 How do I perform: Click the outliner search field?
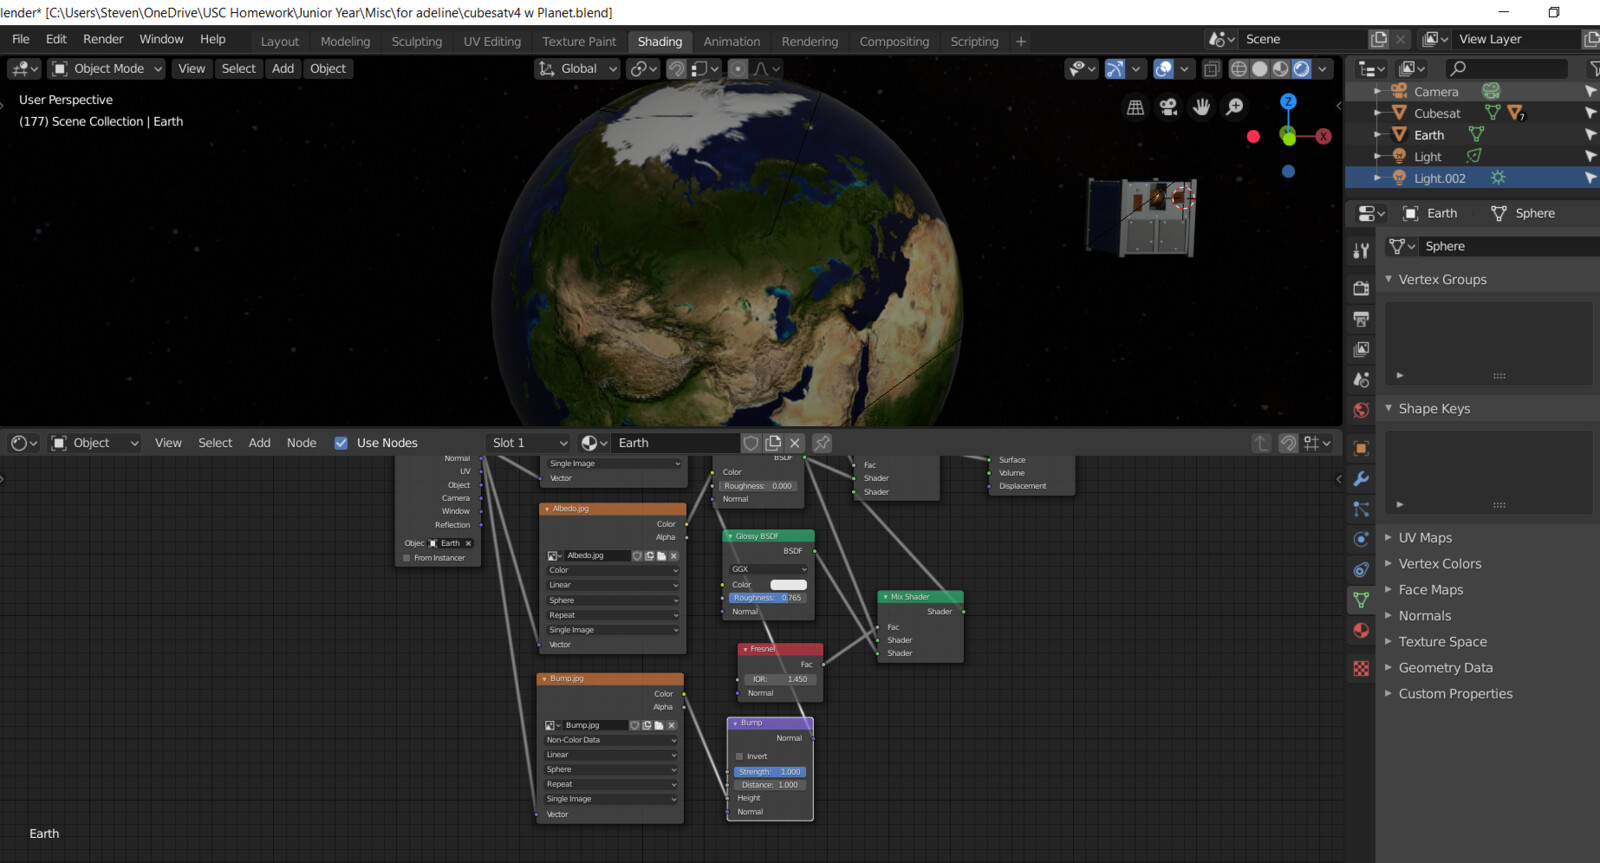[1506, 68]
